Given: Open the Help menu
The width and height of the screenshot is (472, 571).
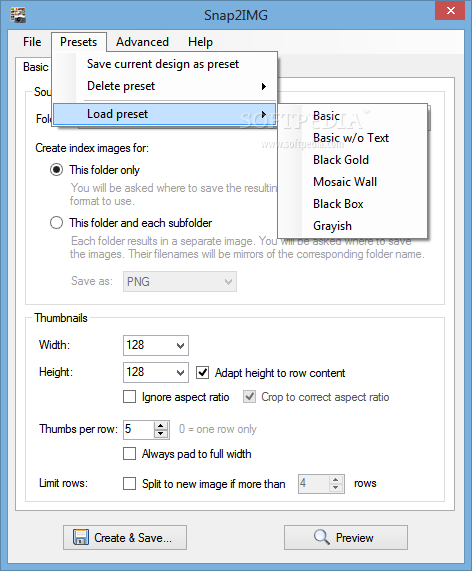Looking at the screenshot, I should pyautogui.click(x=200, y=42).
